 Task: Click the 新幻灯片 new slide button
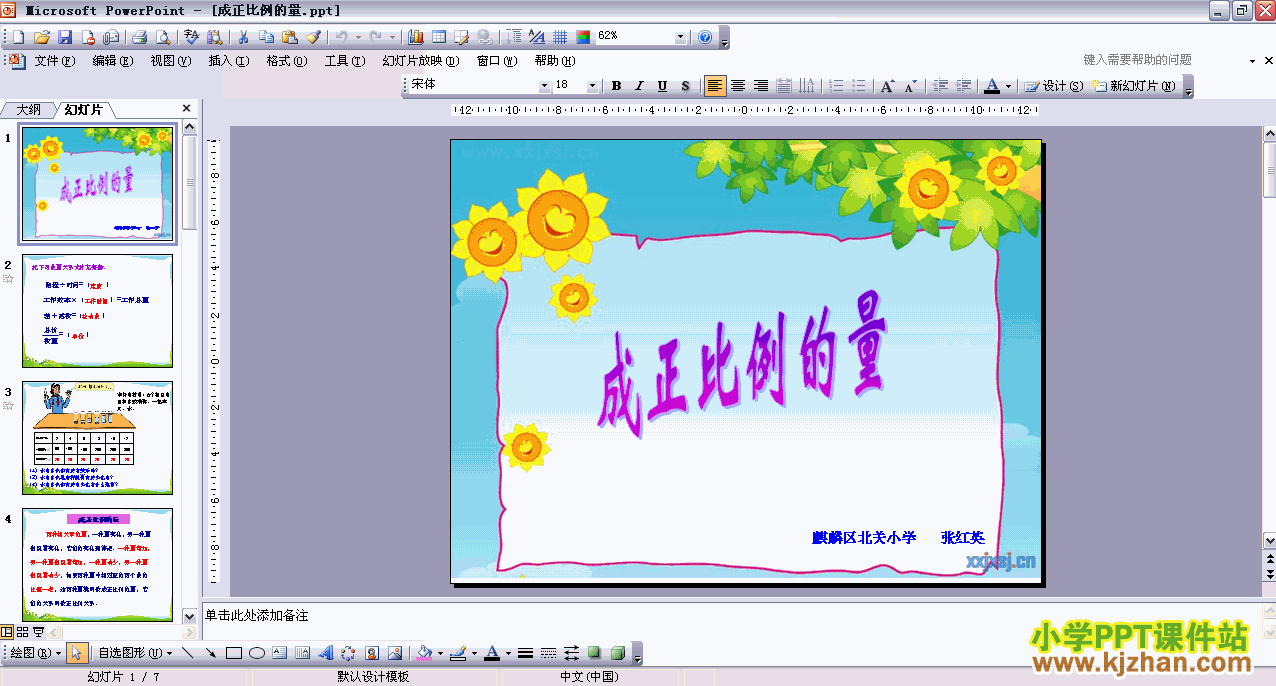1135,86
